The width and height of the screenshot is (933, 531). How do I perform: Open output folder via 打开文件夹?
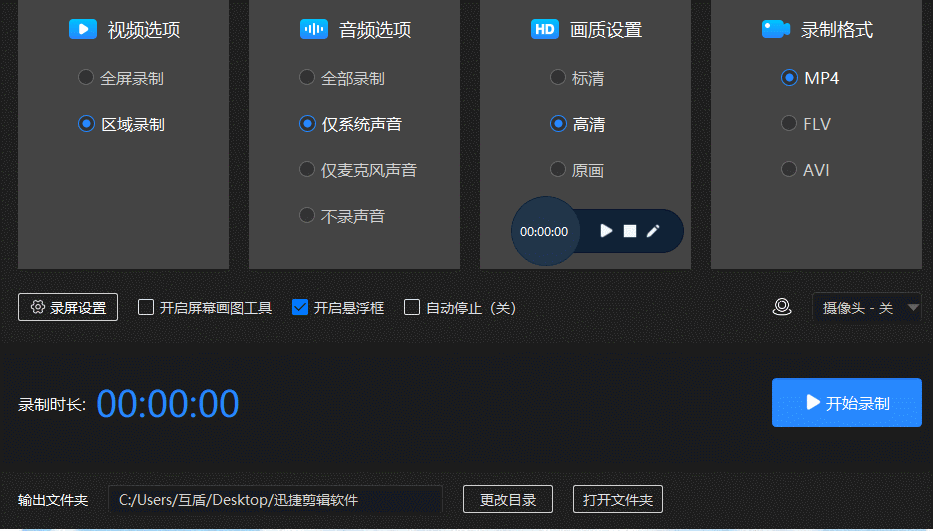point(617,499)
